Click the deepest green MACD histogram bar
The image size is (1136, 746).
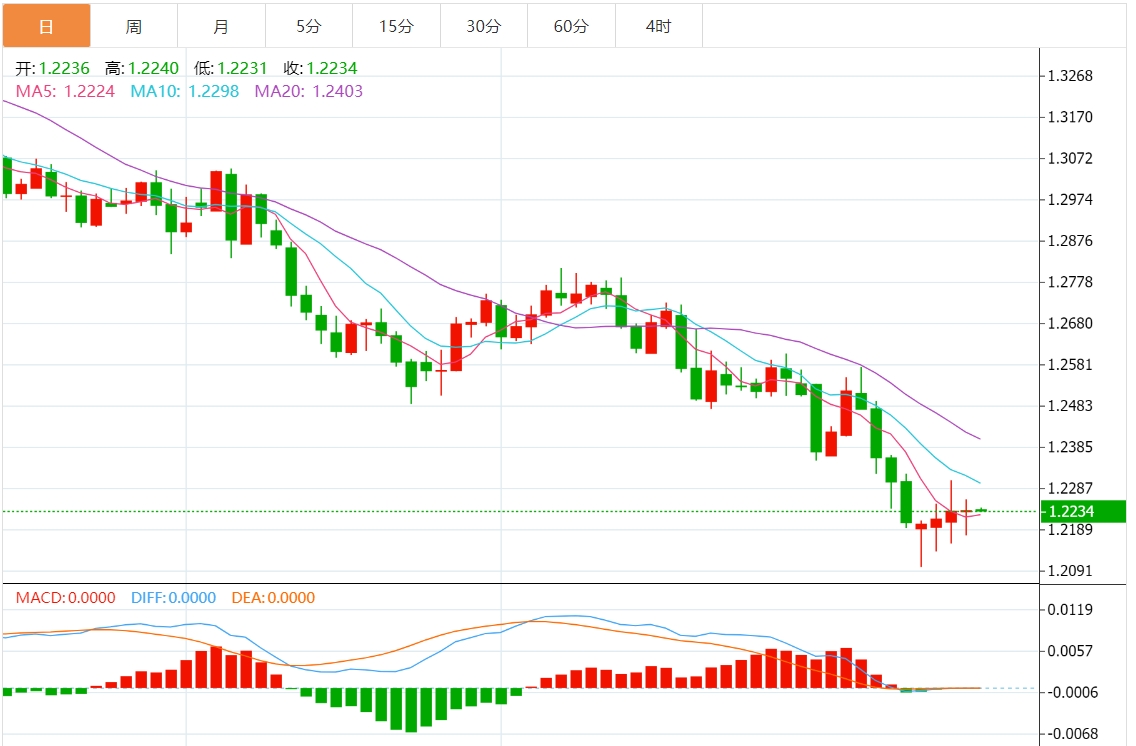[411, 710]
